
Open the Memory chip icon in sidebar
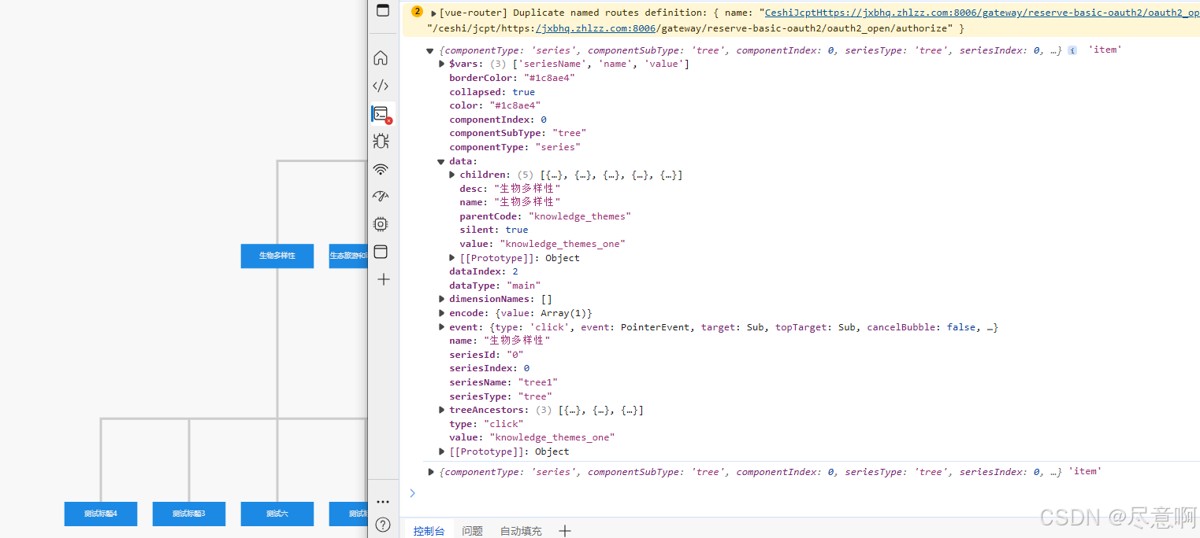point(381,224)
